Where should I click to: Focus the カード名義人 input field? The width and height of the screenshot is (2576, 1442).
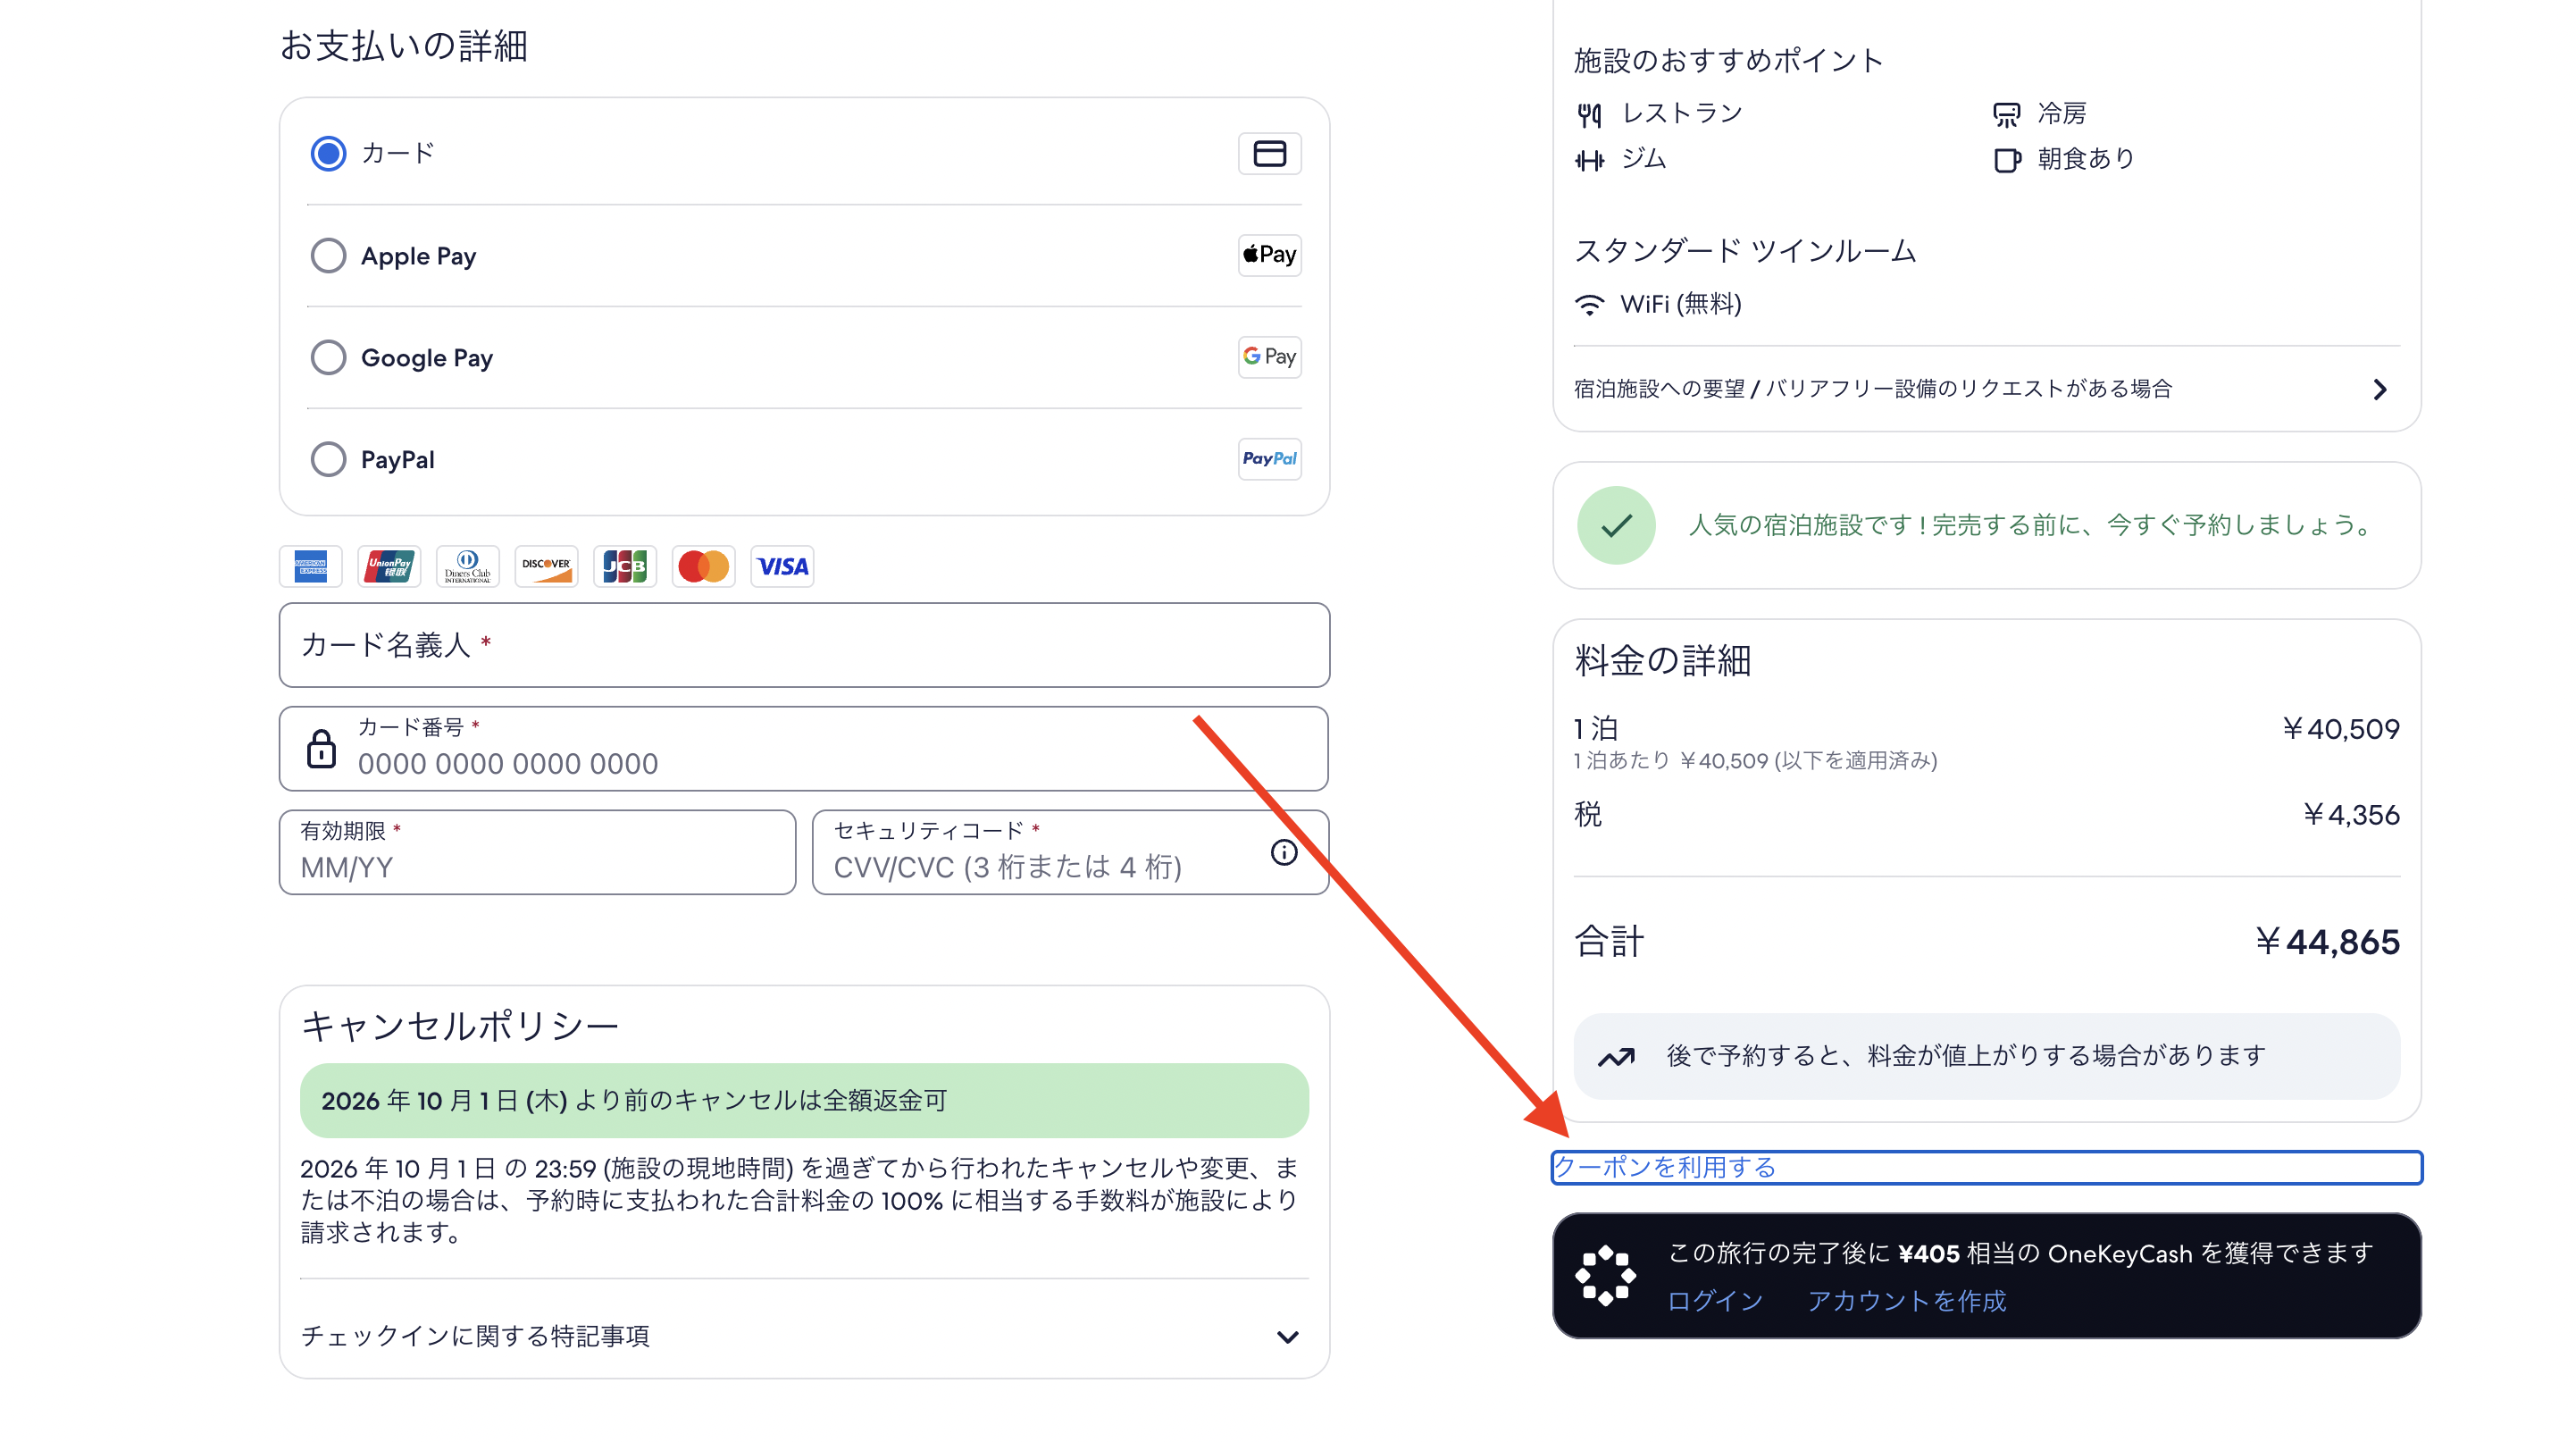point(804,645)
